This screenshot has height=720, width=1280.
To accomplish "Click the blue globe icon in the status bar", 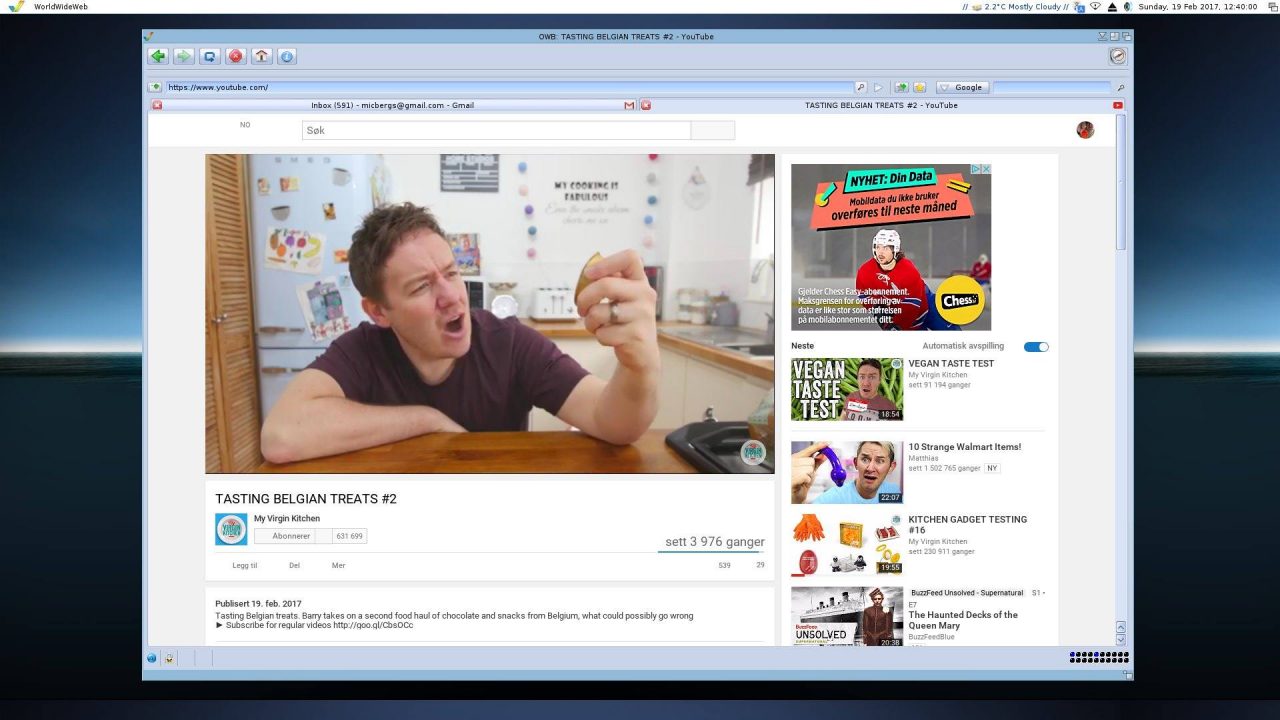I will (152, 658).
